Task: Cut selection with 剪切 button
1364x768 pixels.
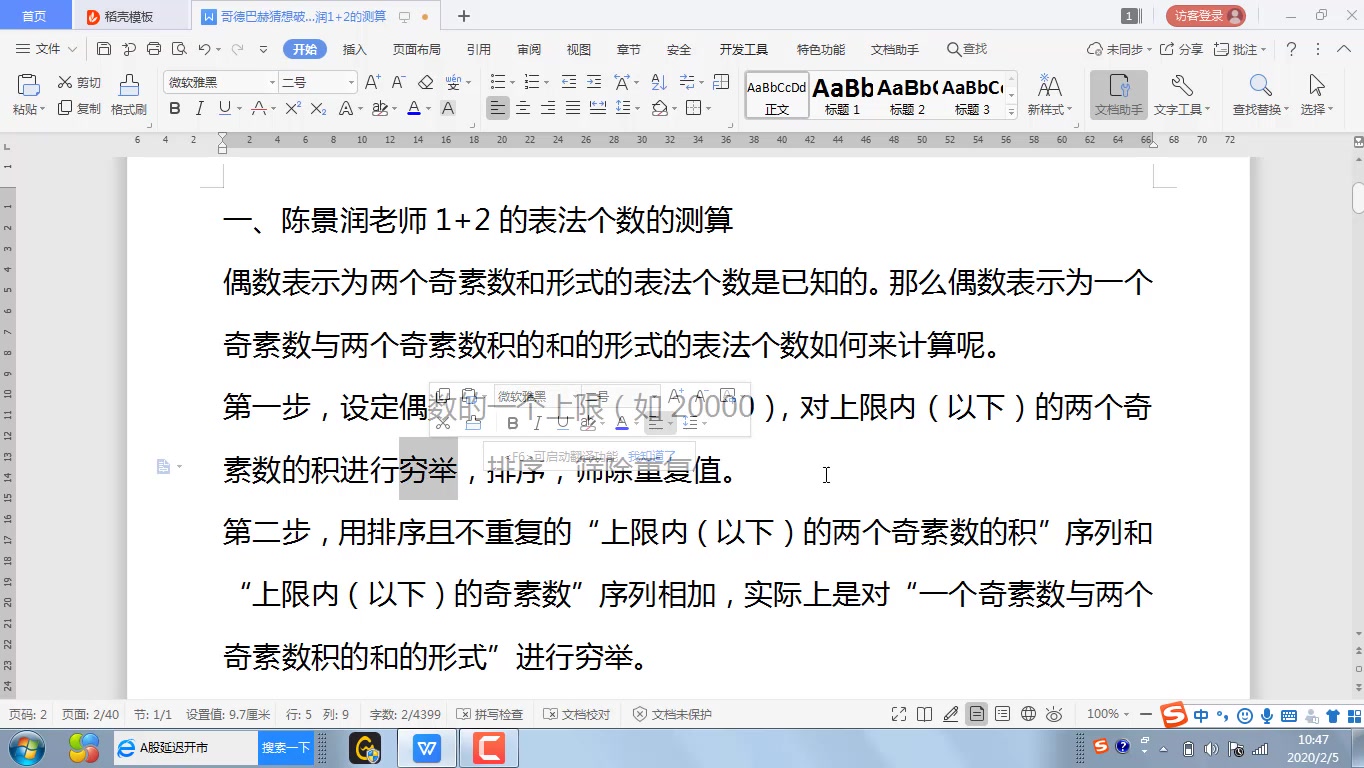Action: (x=79, y=82)
